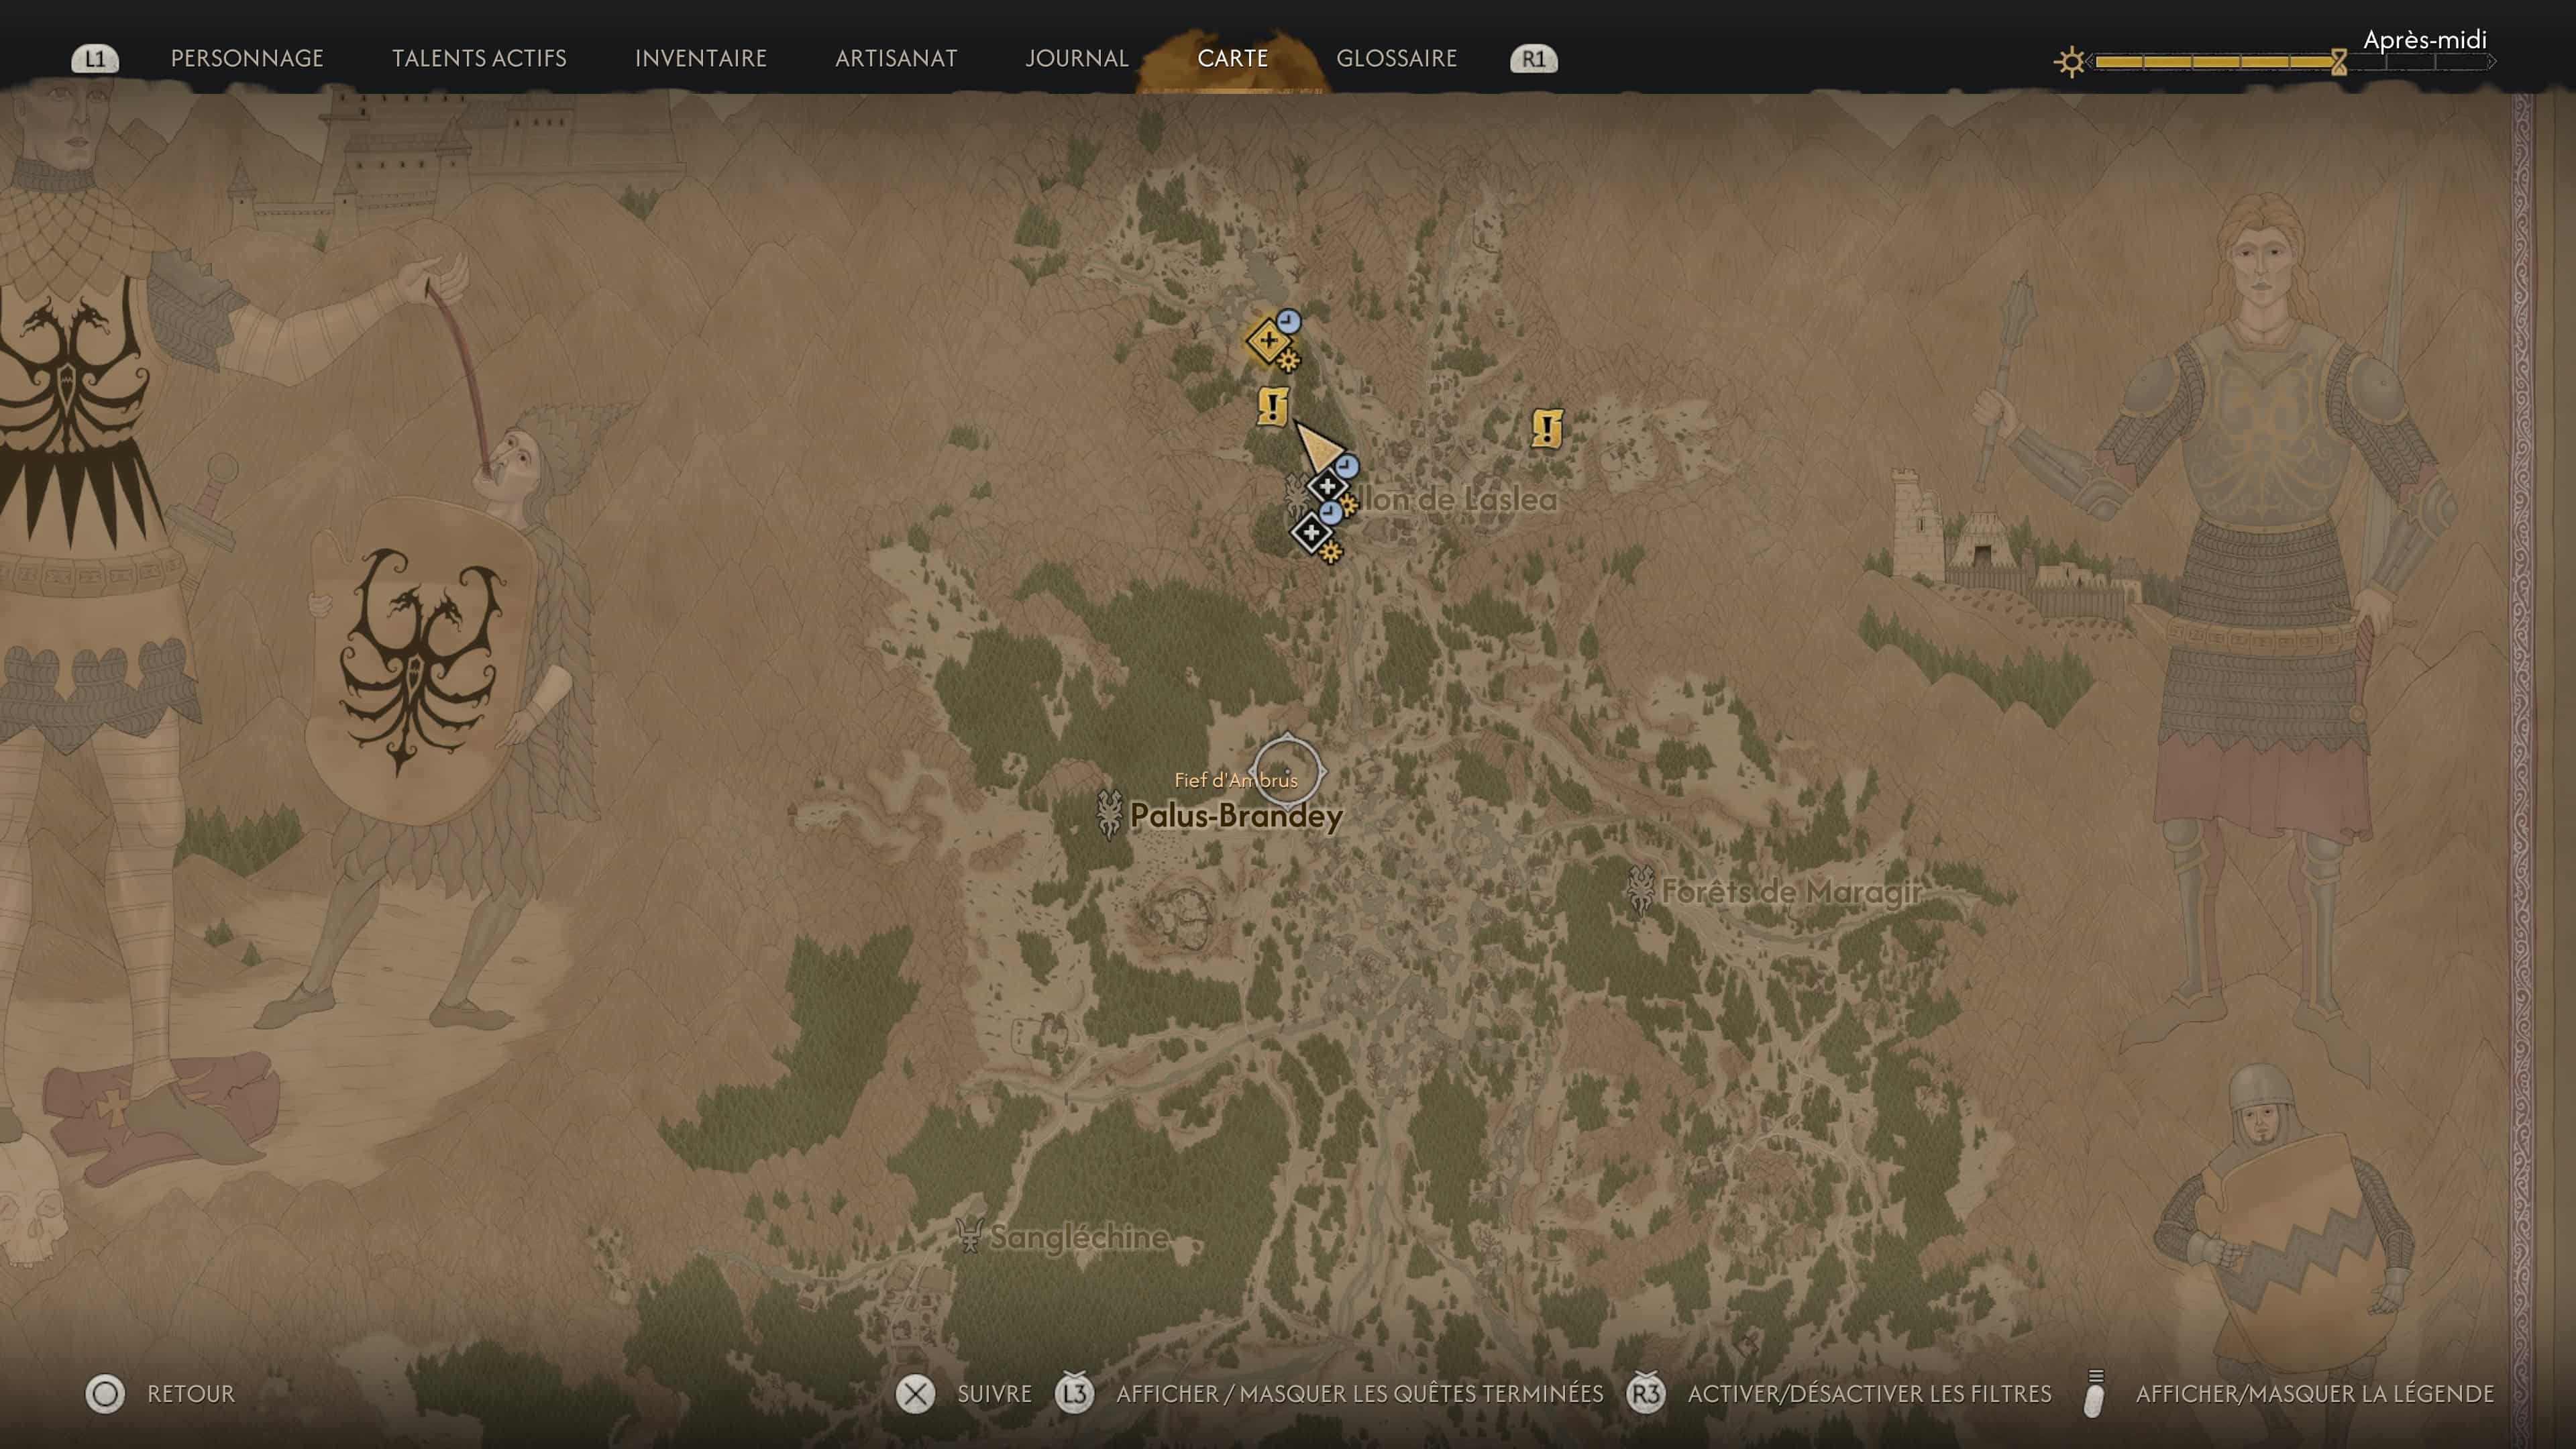Toggle Activer/Désactiver les filtres
2576x1449 pixels.
[x=1869, y=1394]
